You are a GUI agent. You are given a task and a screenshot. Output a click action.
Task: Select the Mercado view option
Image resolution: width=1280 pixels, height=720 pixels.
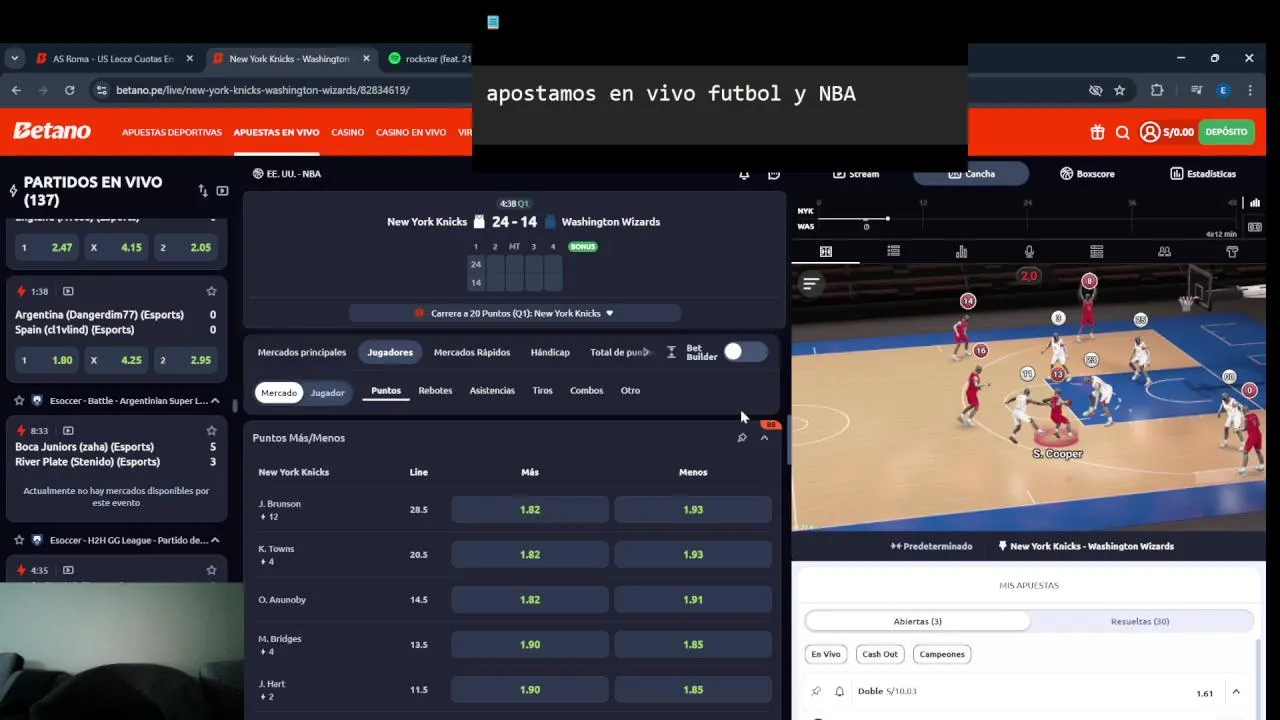[279, 393]
